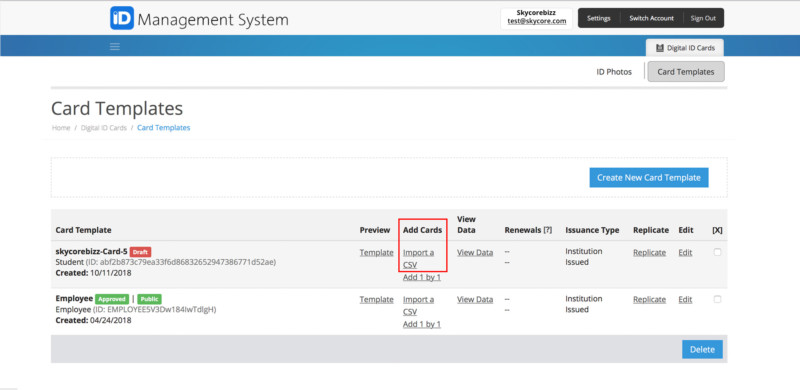
Task: Sign Out of the account
Action: click(x=703, y=18)
